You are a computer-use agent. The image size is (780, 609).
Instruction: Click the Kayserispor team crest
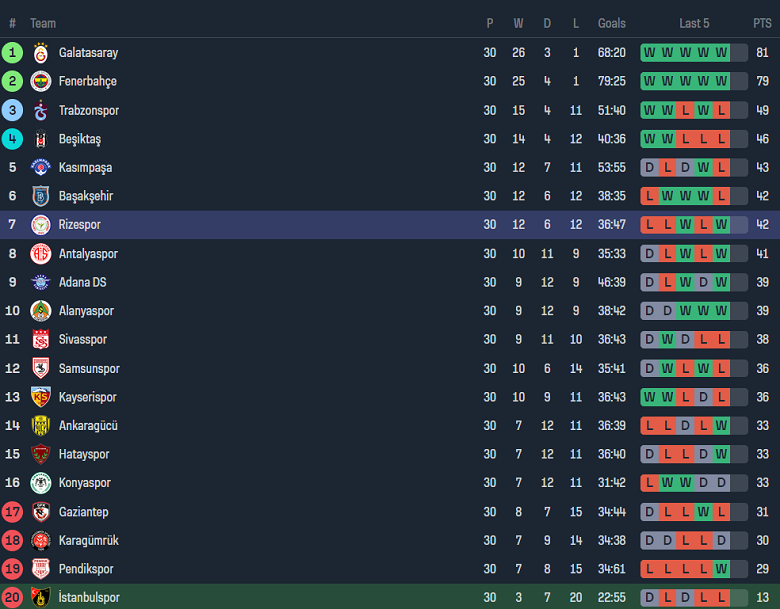(41, 397)
